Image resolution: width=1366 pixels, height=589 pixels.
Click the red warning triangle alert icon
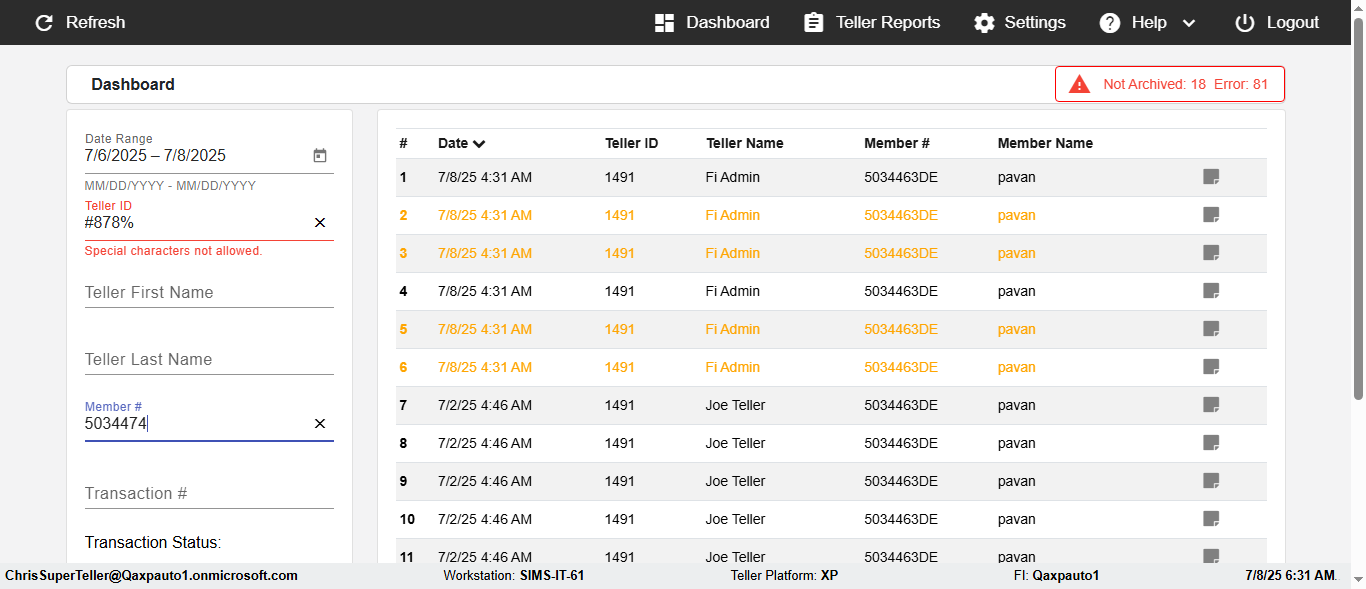[1079, 84]
